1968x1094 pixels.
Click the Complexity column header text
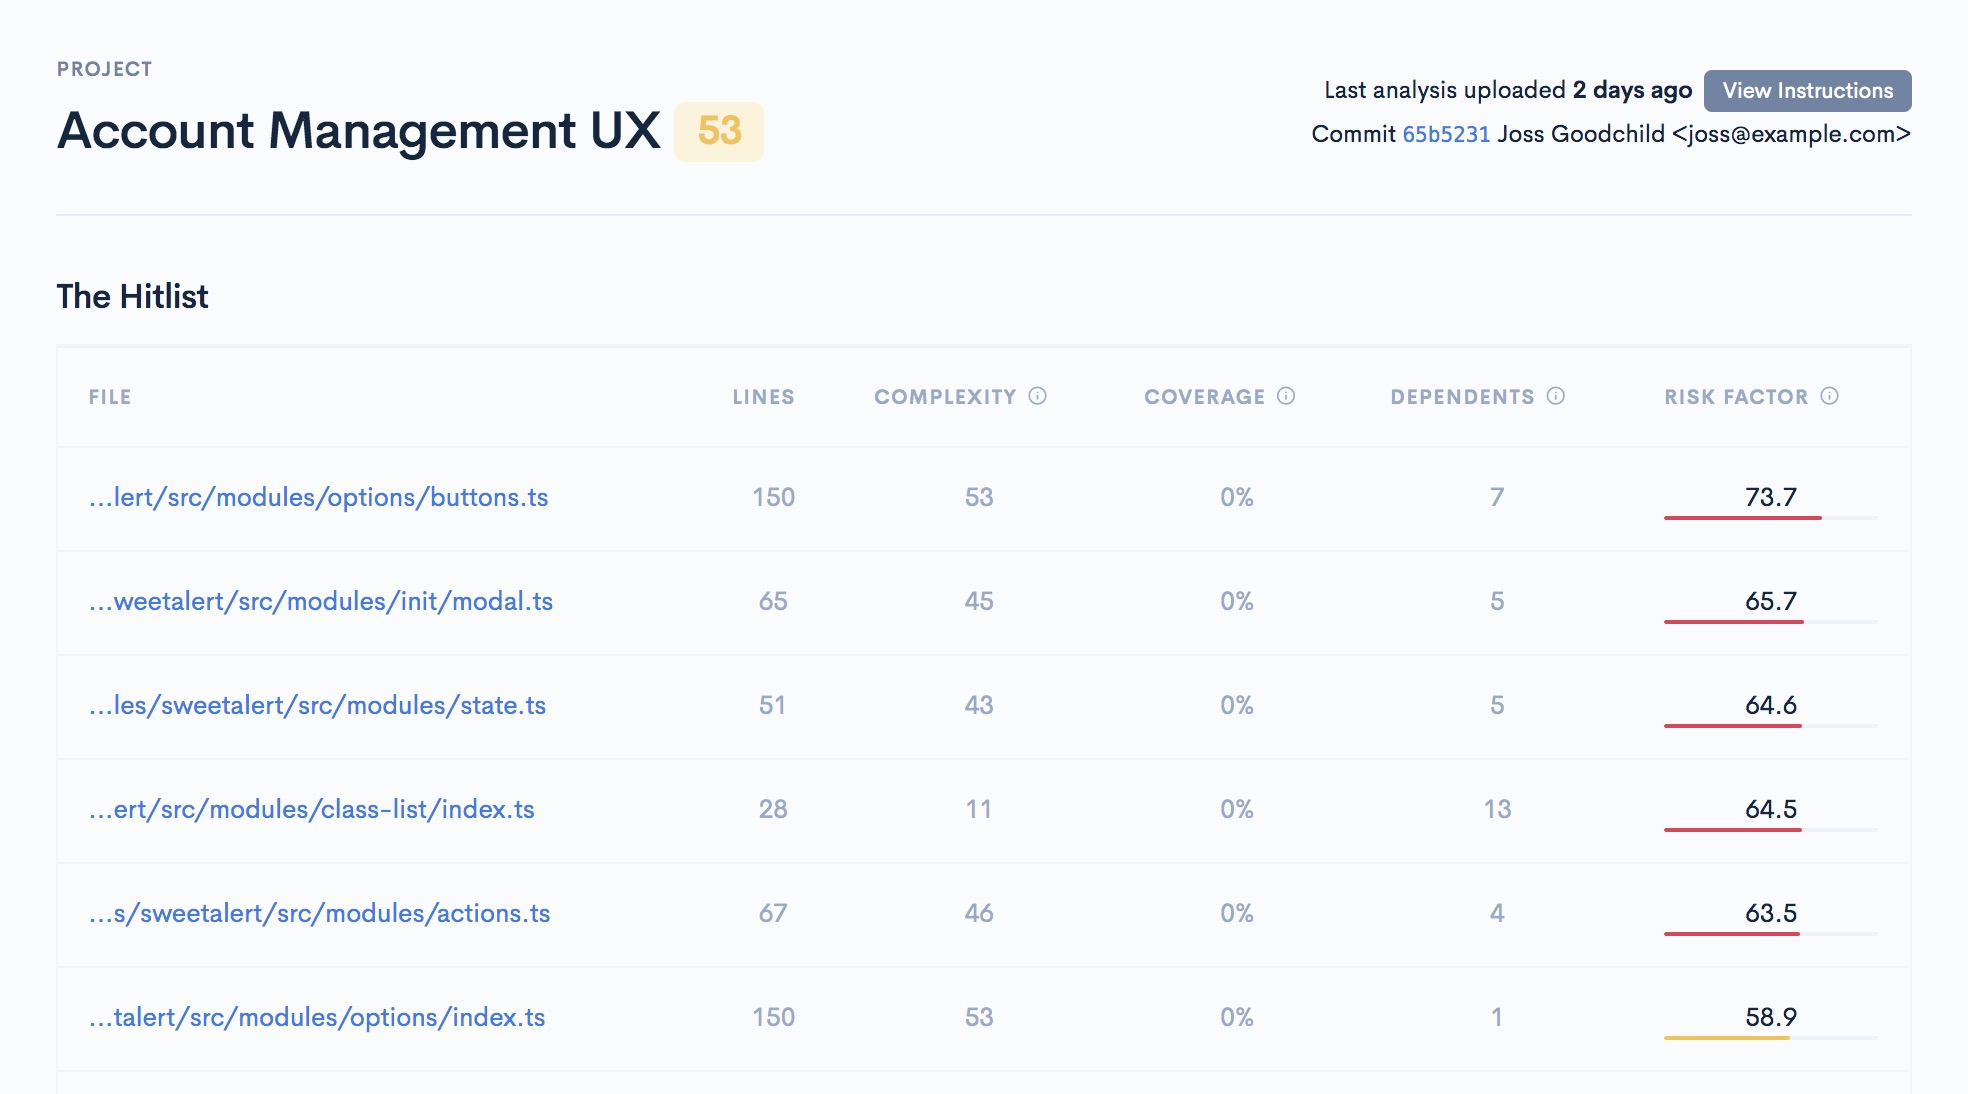pos(945,397)
